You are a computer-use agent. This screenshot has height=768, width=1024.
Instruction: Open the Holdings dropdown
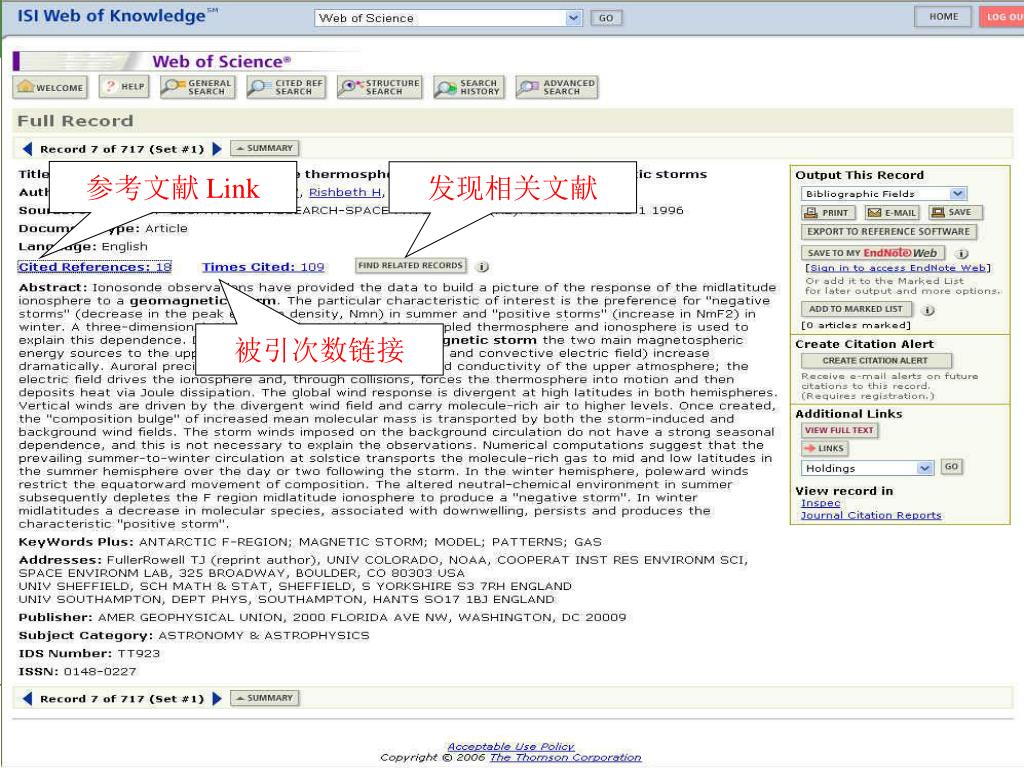(867, 468)
